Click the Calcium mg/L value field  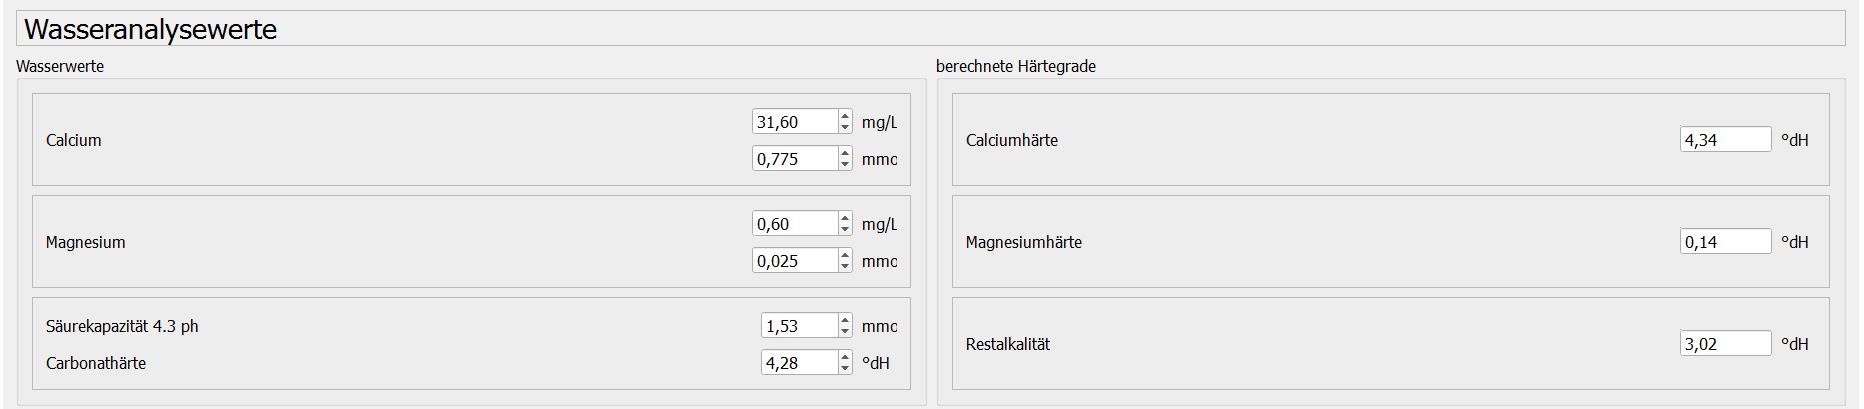(794, 122)
